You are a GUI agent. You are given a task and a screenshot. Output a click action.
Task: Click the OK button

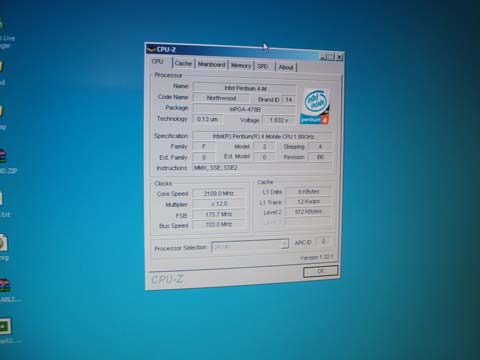pos(321,271)
